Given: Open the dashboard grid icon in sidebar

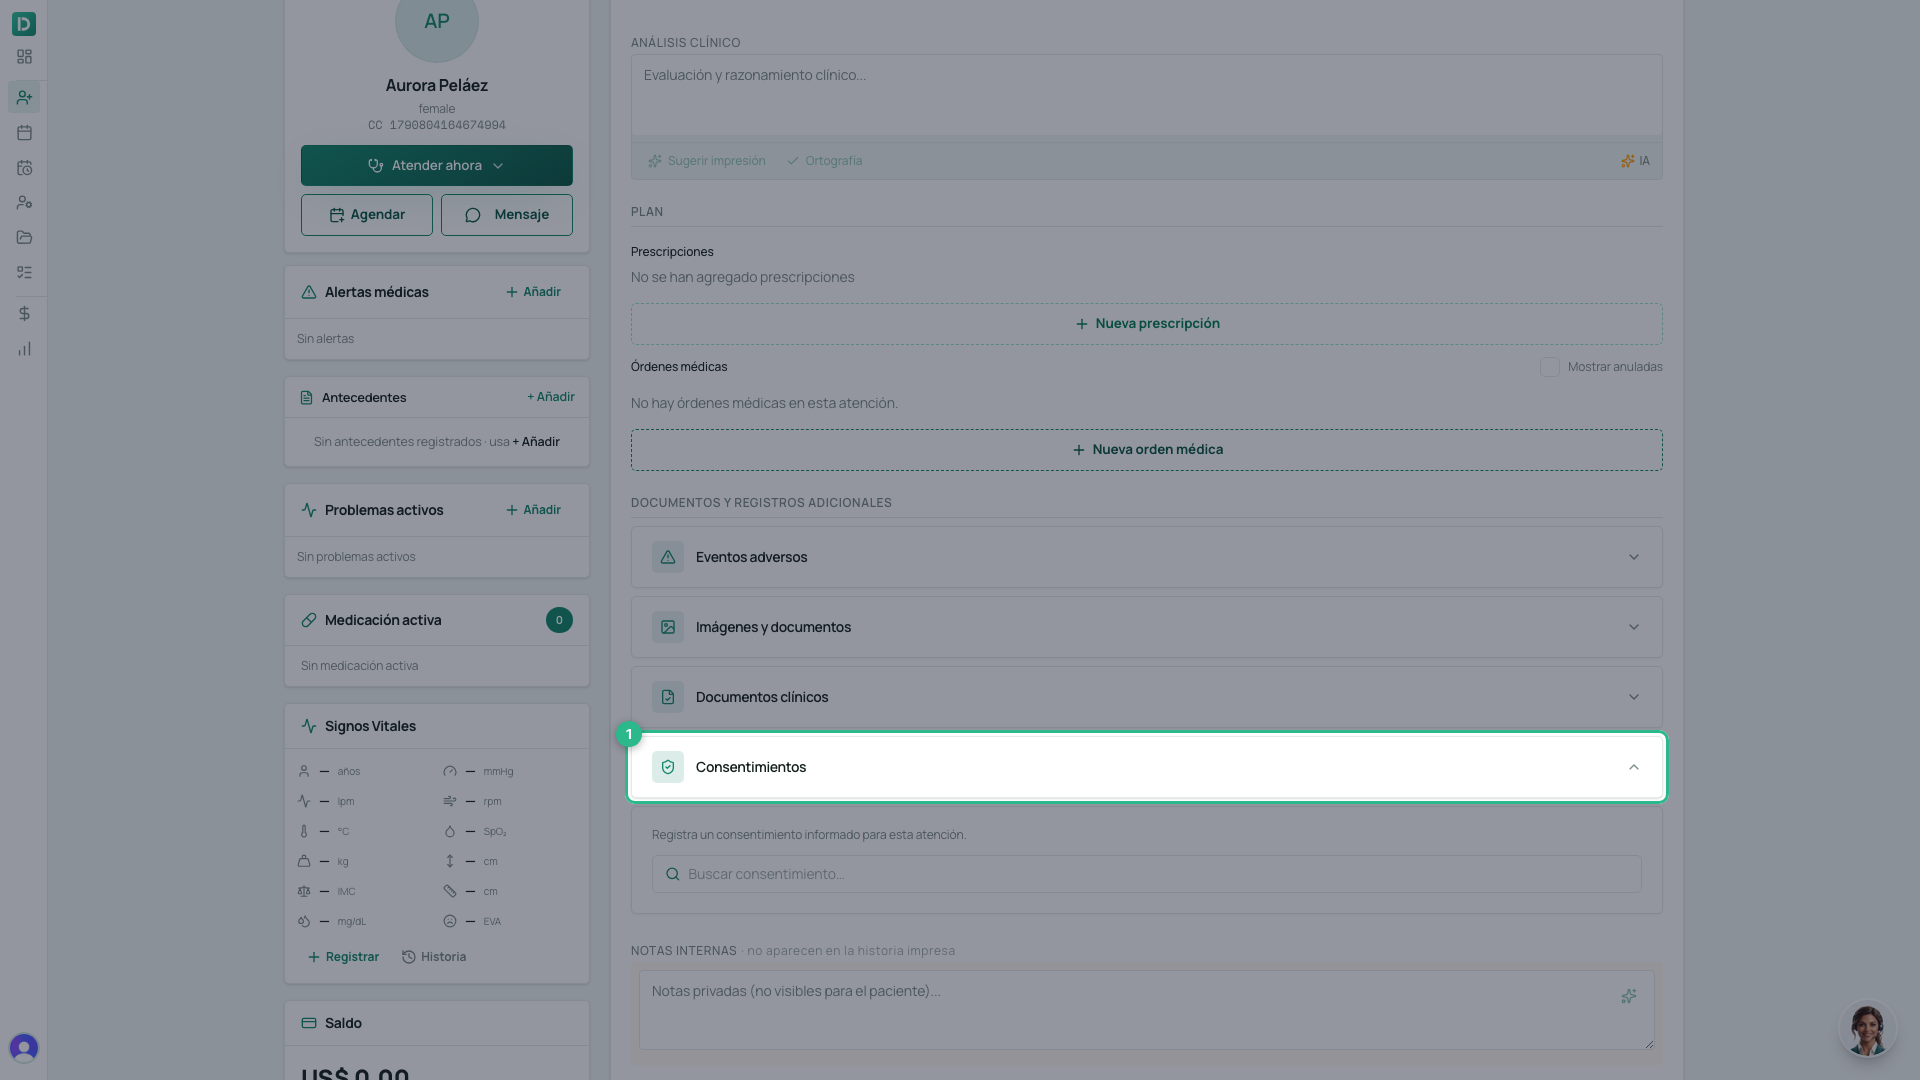Looking at the screenshot, I should coord(24,57).
